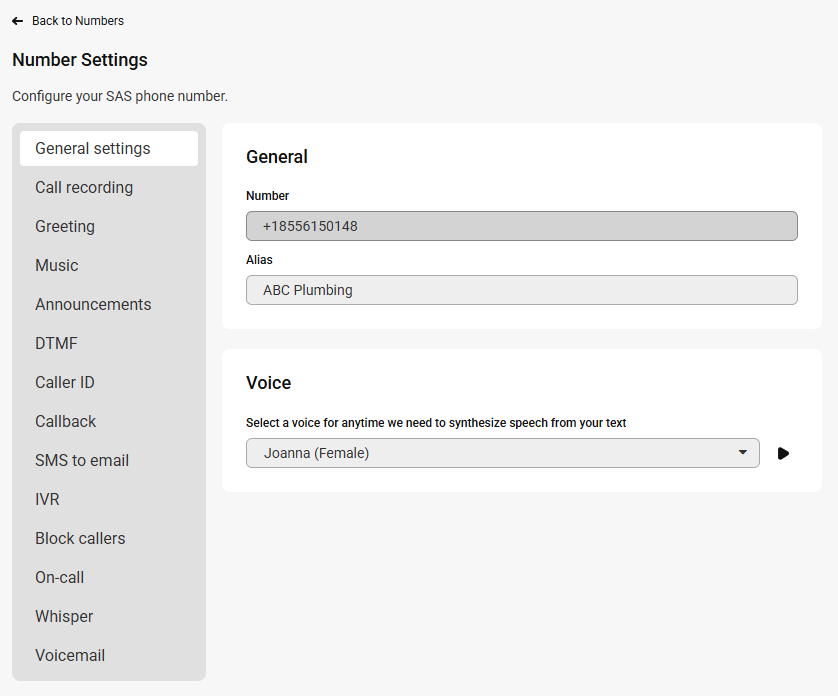Select the Joanna (Female) voice combo box
The width and height of the screenshot is (838, 696).
(x=502, y=453)
